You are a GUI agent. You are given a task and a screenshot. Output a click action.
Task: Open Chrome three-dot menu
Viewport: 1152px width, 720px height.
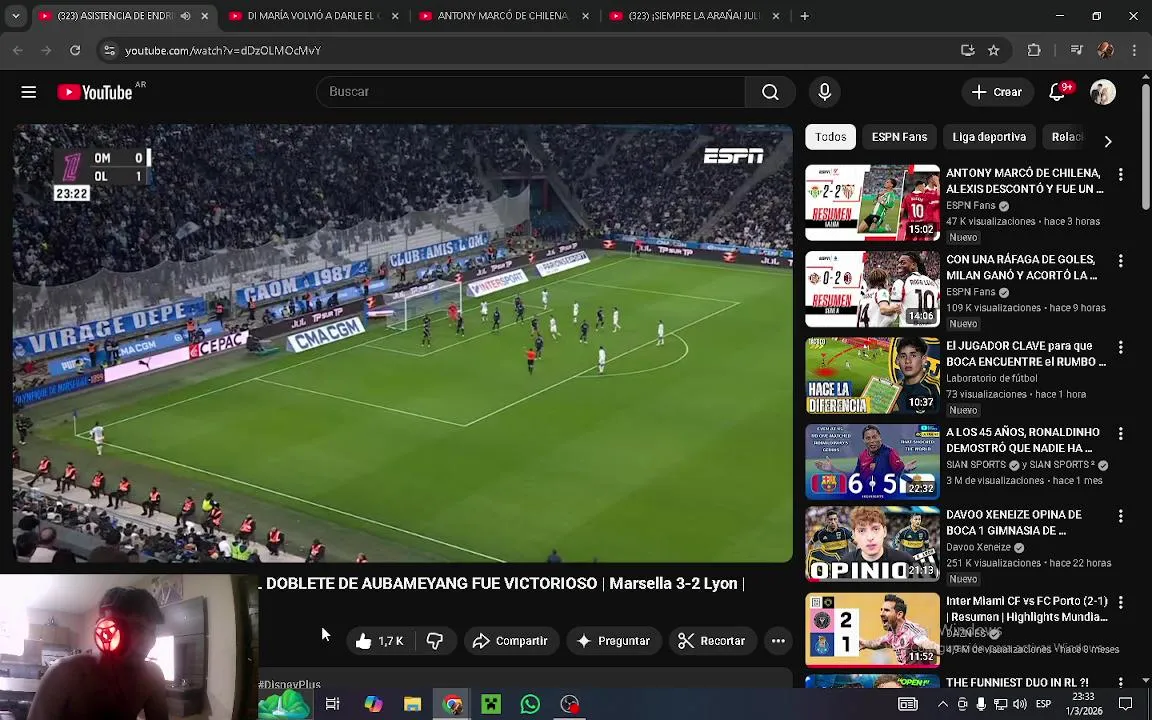1134,50
